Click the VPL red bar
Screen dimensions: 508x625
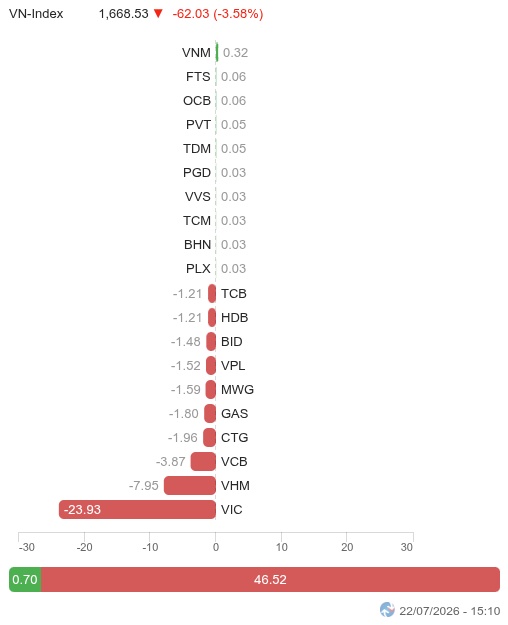point(211,366)
